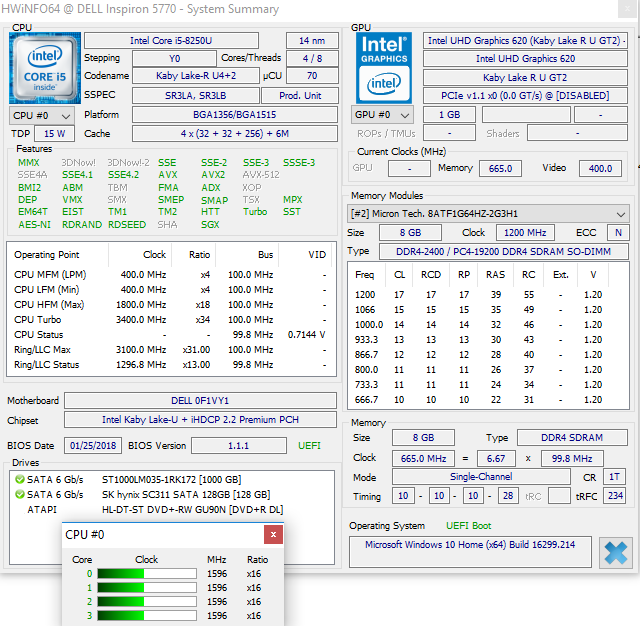The height and width of the screenshot is (626, 640).
Task: Click the Freq column header in timing table
Action: (364, 275)
